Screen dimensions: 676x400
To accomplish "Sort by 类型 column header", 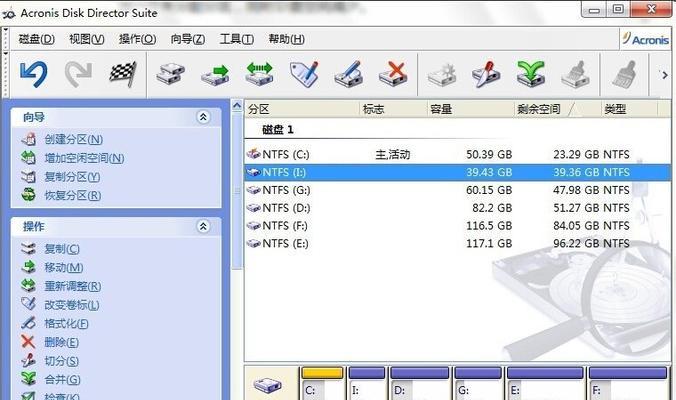I will pyautogui.click(x=629, y=109).
